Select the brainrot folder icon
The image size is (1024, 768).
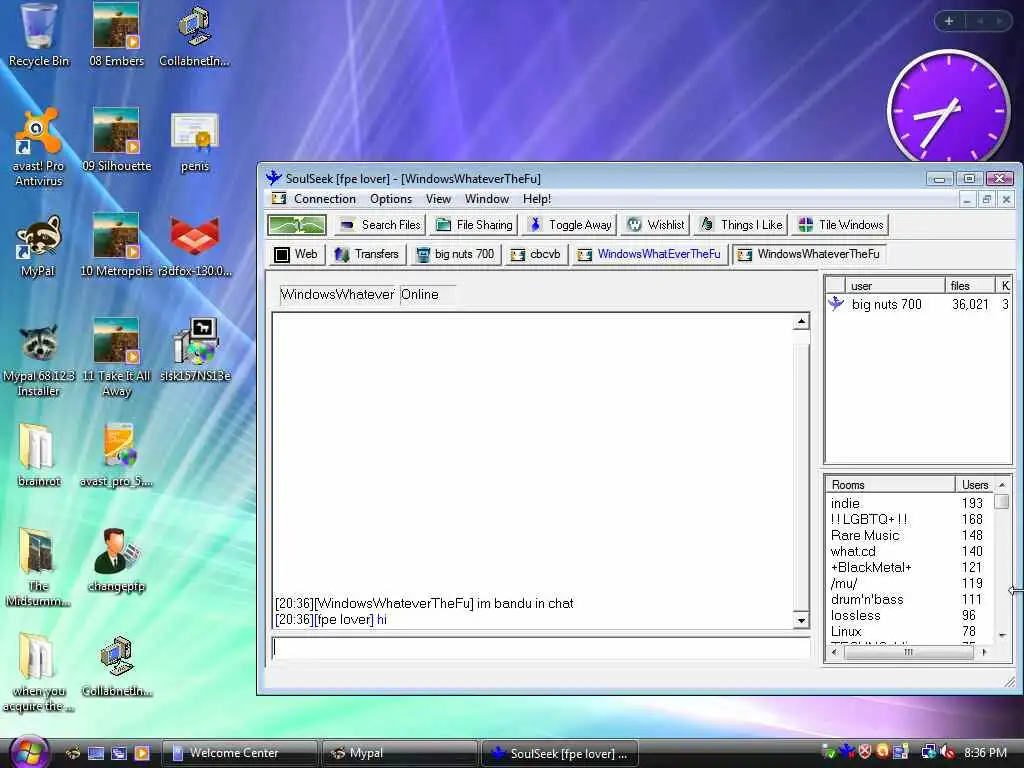(39, 455)
